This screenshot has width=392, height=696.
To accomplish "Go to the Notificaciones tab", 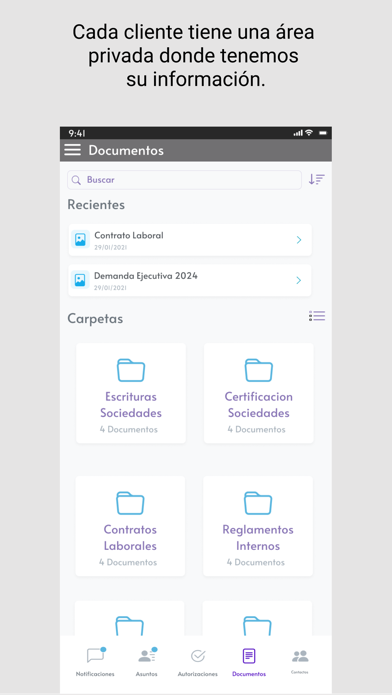I will click(95, 662).
